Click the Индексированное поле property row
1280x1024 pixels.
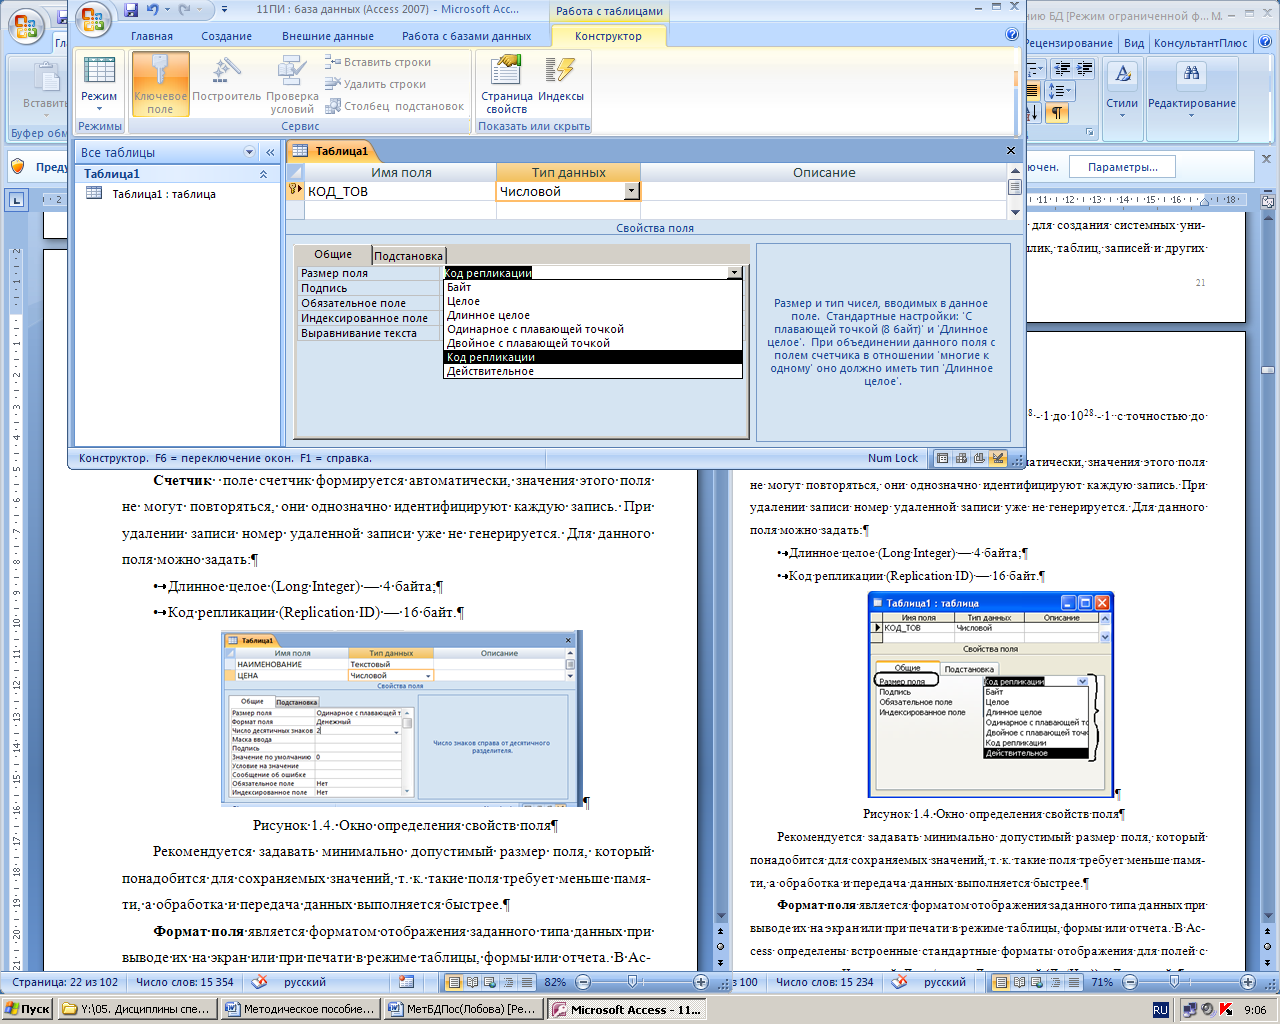(x=370, y=318)
